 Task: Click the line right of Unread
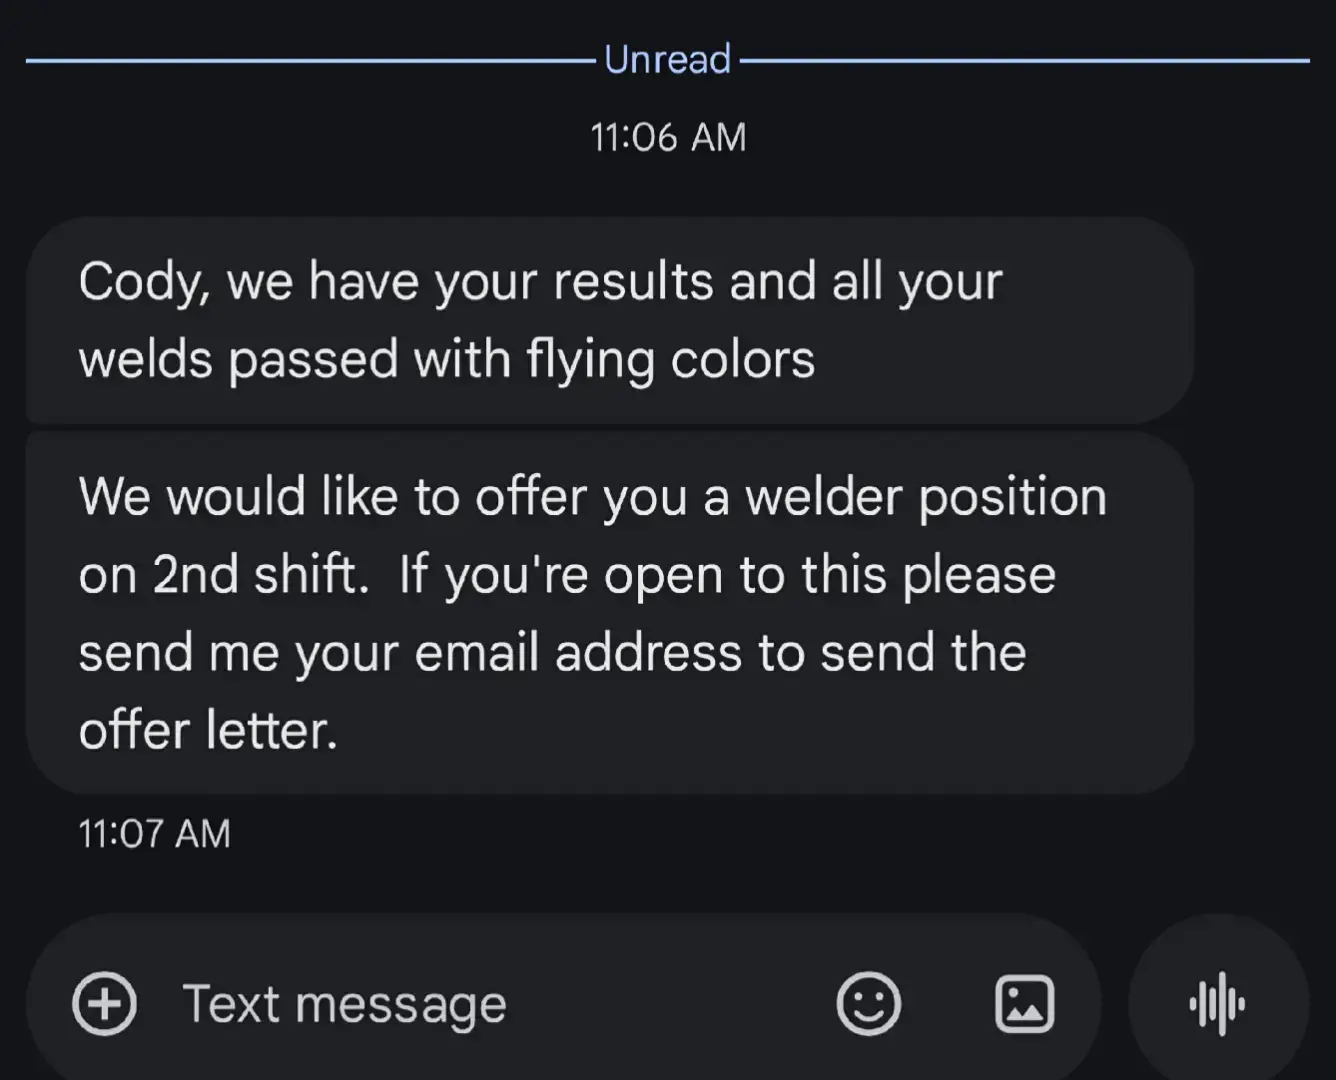[1025, 60]
